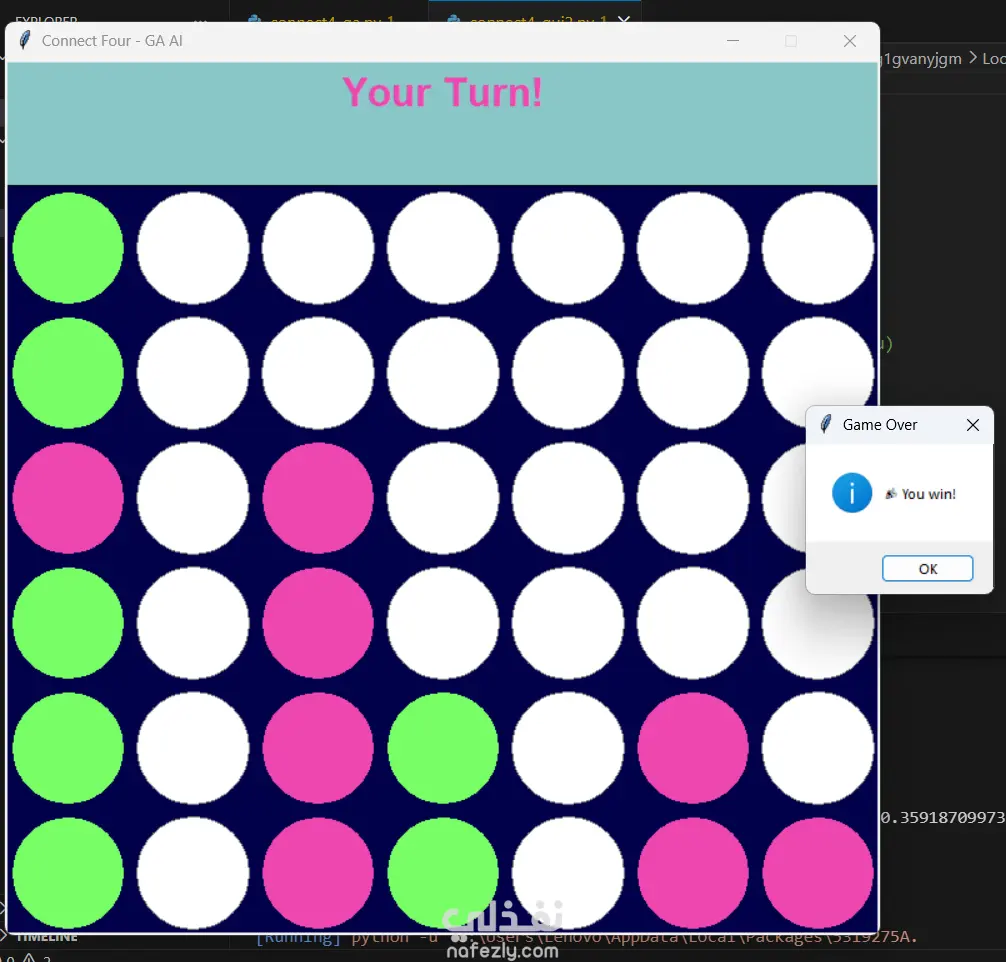Screen dimensions: 1006x962
Task: Click the pink disc in third column, bottom row
Action: click(x=318, y=873)
